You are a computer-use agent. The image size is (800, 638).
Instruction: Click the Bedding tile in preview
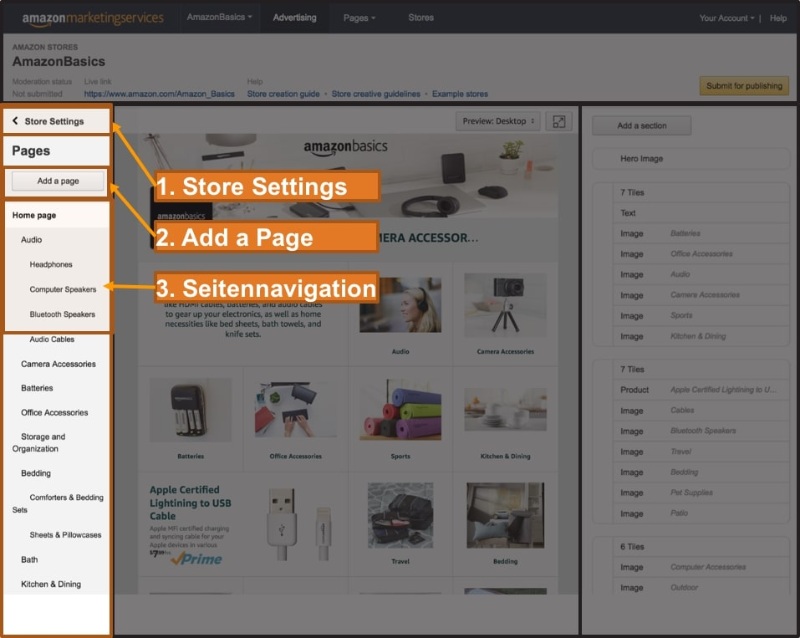point(505,524)
